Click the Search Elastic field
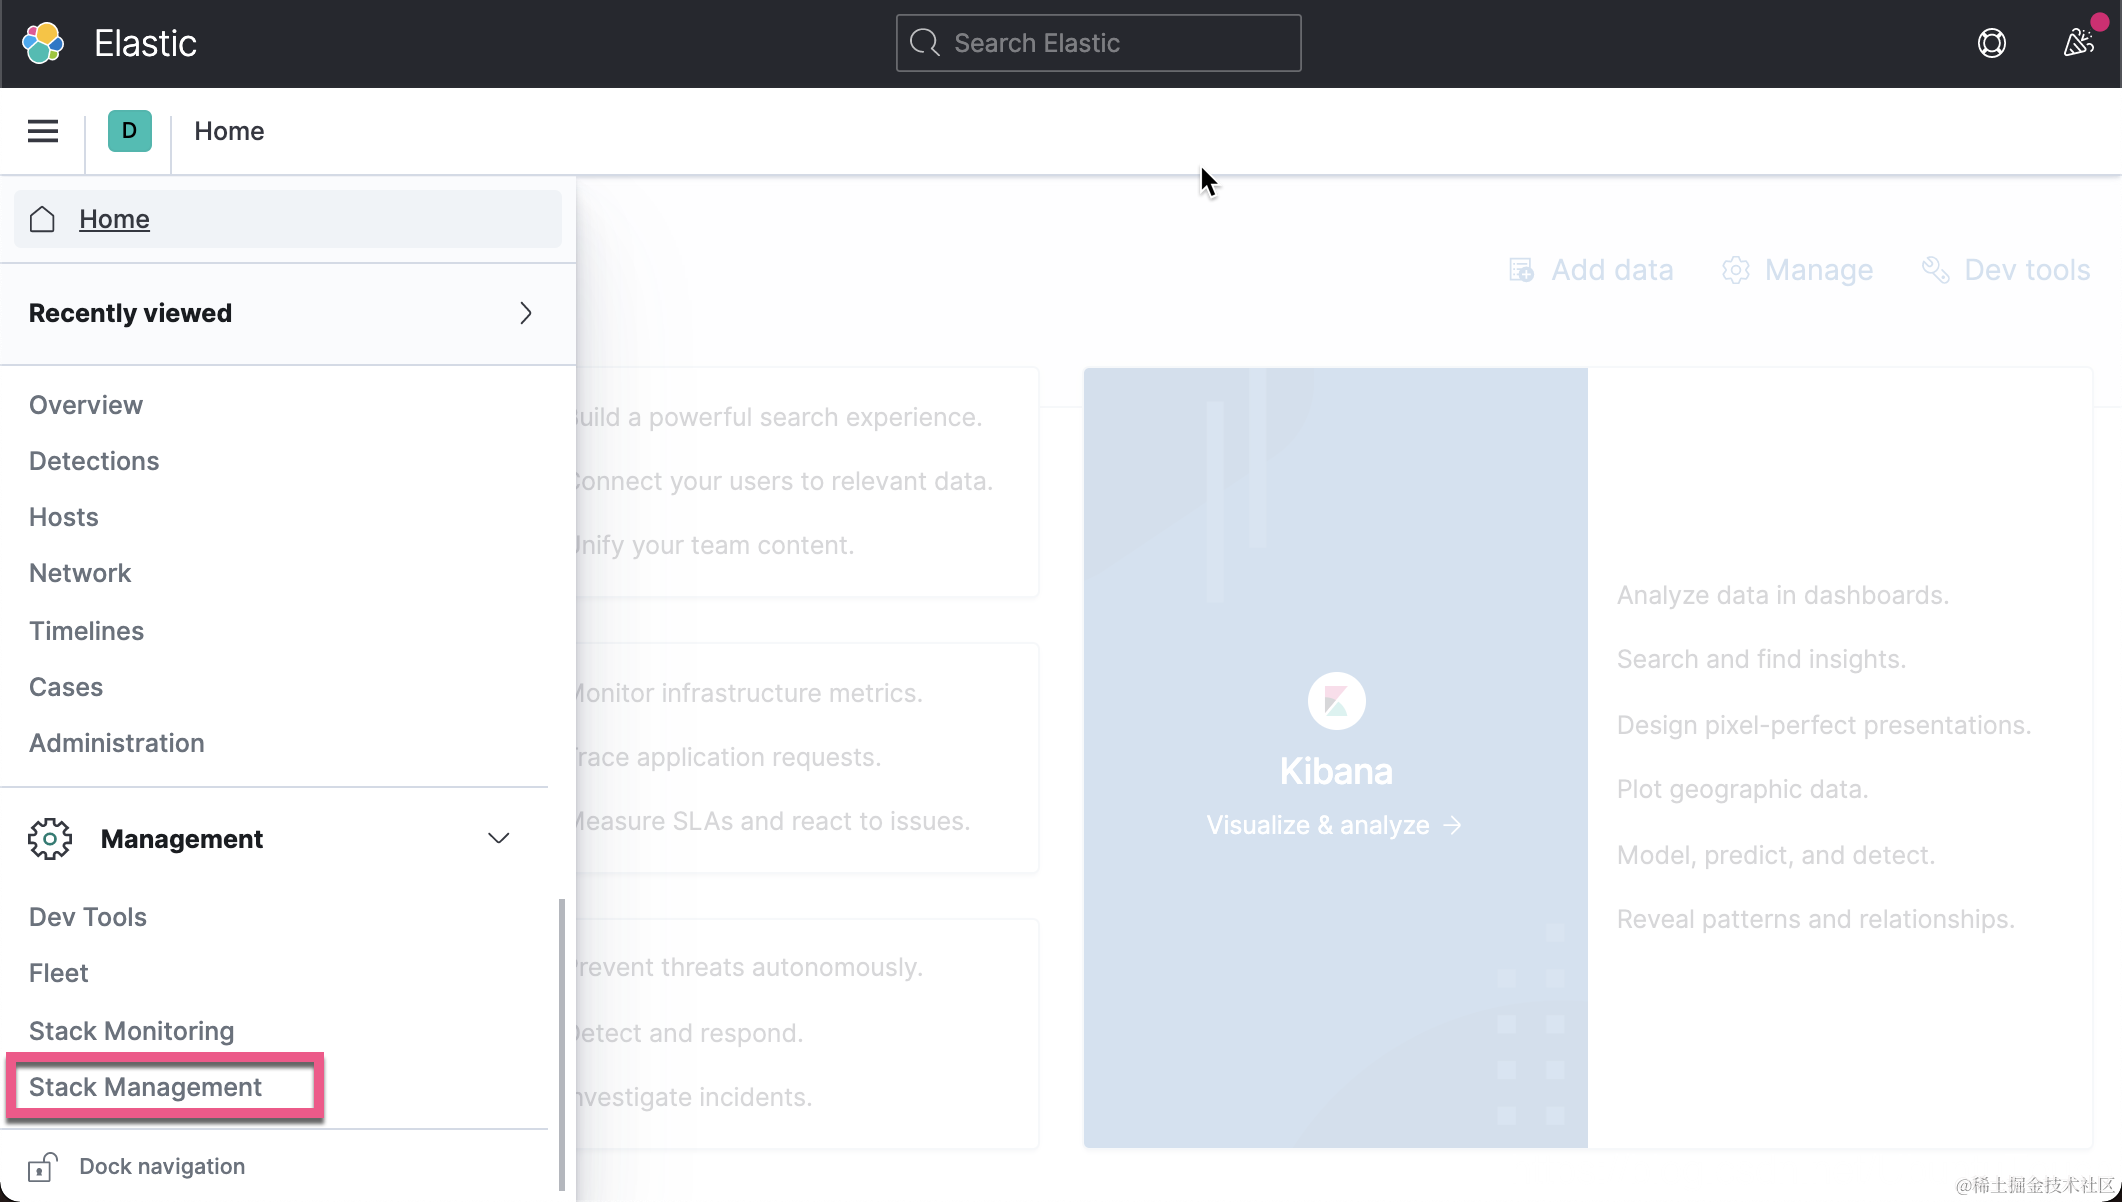This screenshot has height=1202, width=2122. (1098, 43)
